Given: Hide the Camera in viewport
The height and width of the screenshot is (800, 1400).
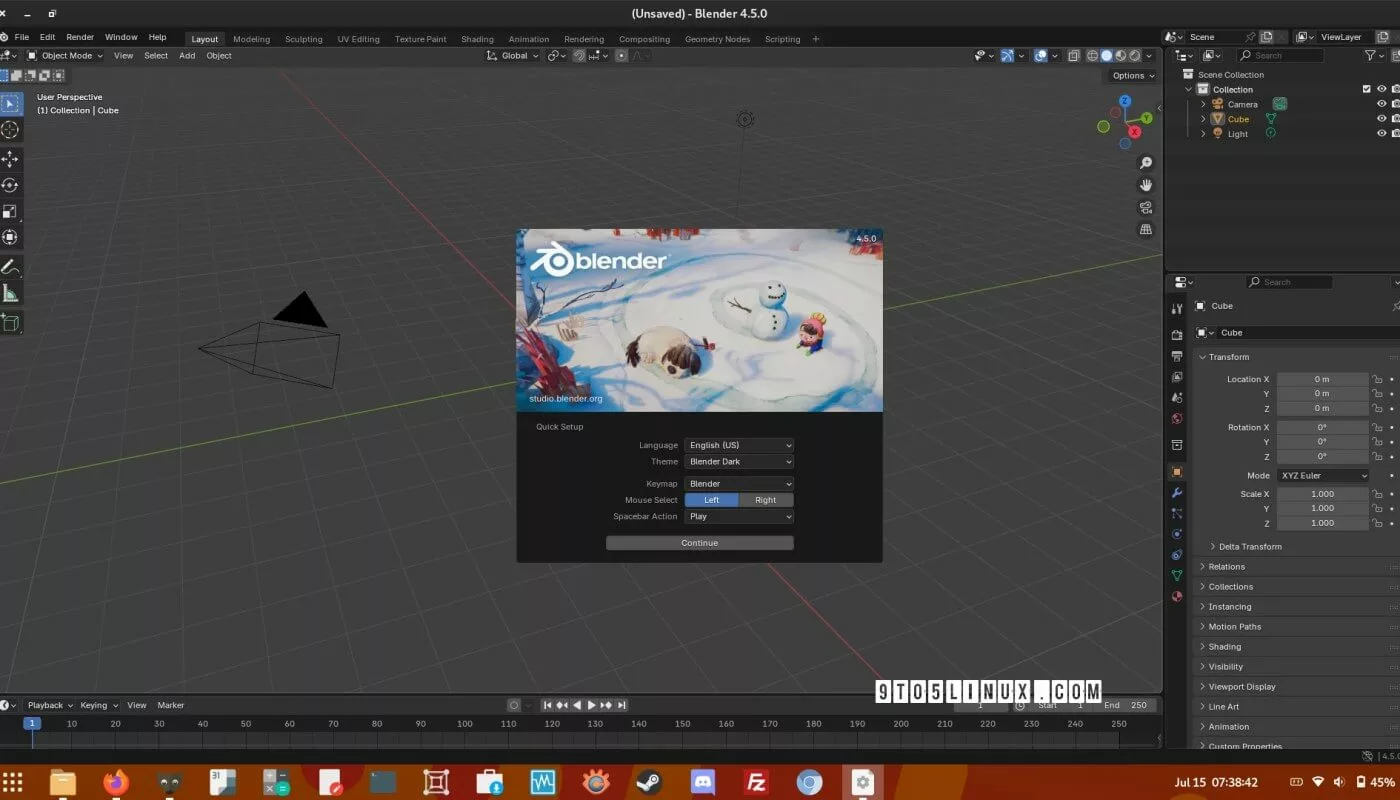Looking at the screenshot, I should pos(1382,104).
